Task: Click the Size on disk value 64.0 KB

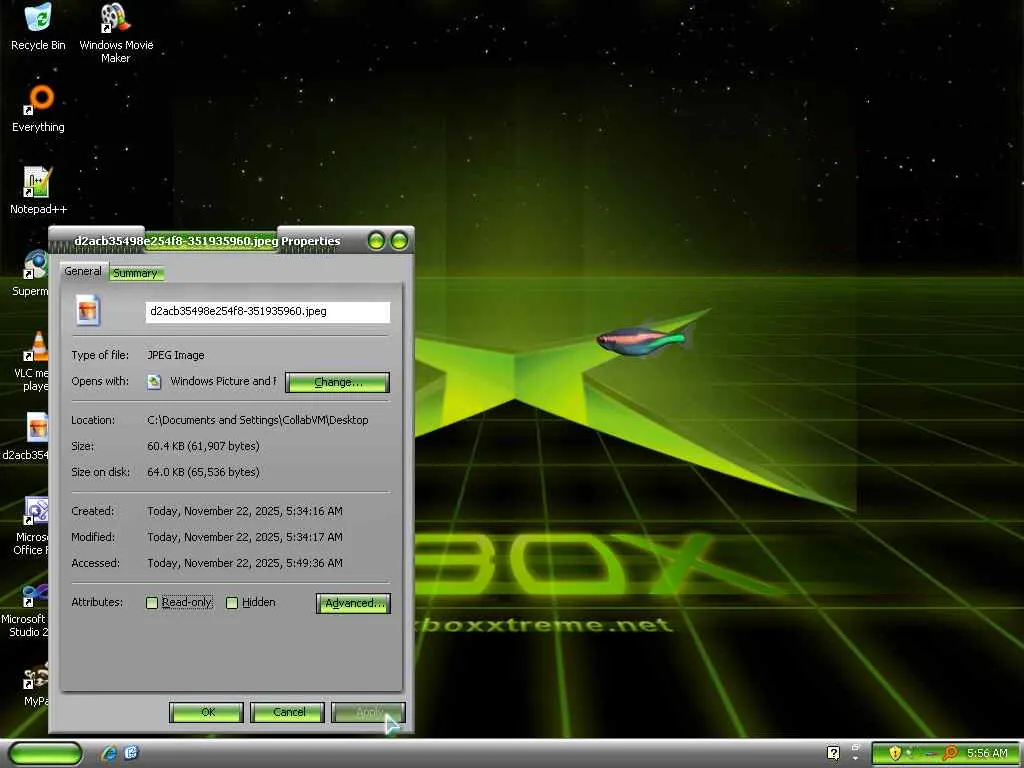Action: coord(203,472)
